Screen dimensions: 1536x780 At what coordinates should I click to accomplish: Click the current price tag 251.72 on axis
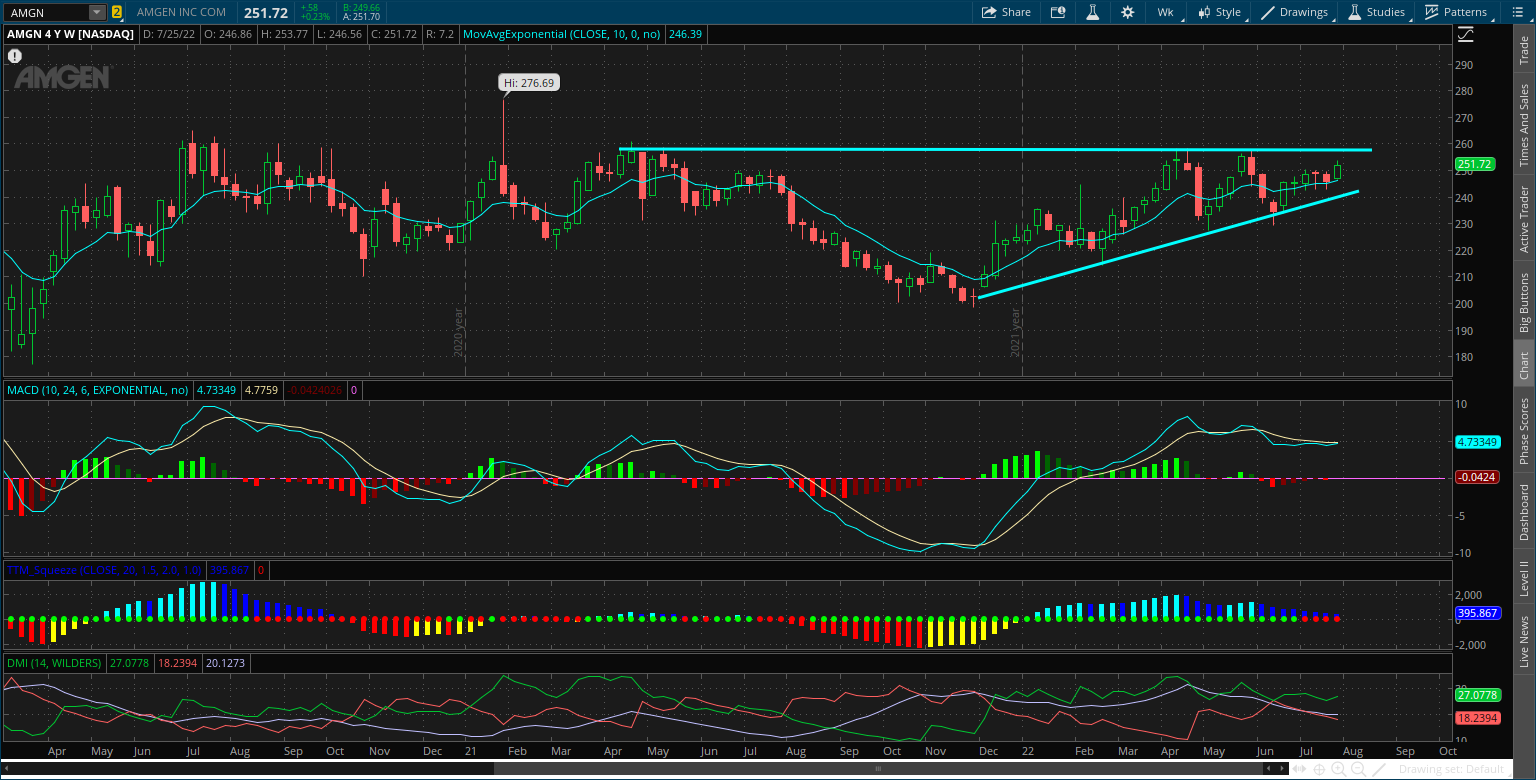1475,164
